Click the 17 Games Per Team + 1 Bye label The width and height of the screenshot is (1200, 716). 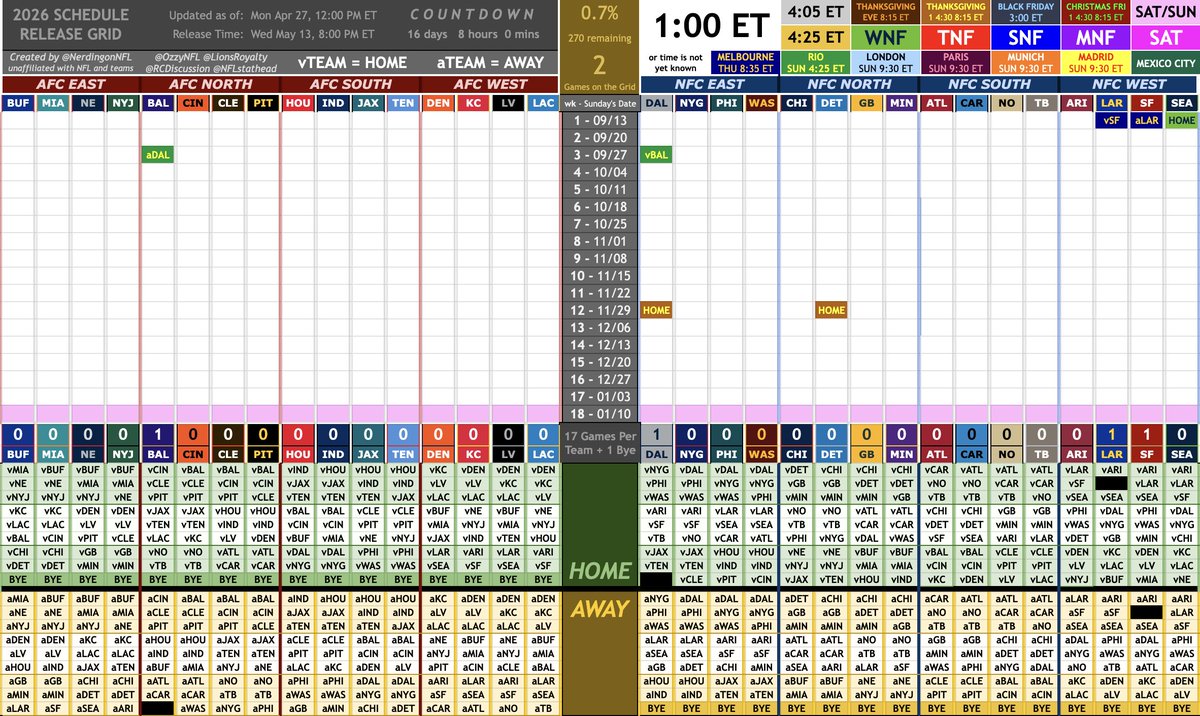point(600,442)
